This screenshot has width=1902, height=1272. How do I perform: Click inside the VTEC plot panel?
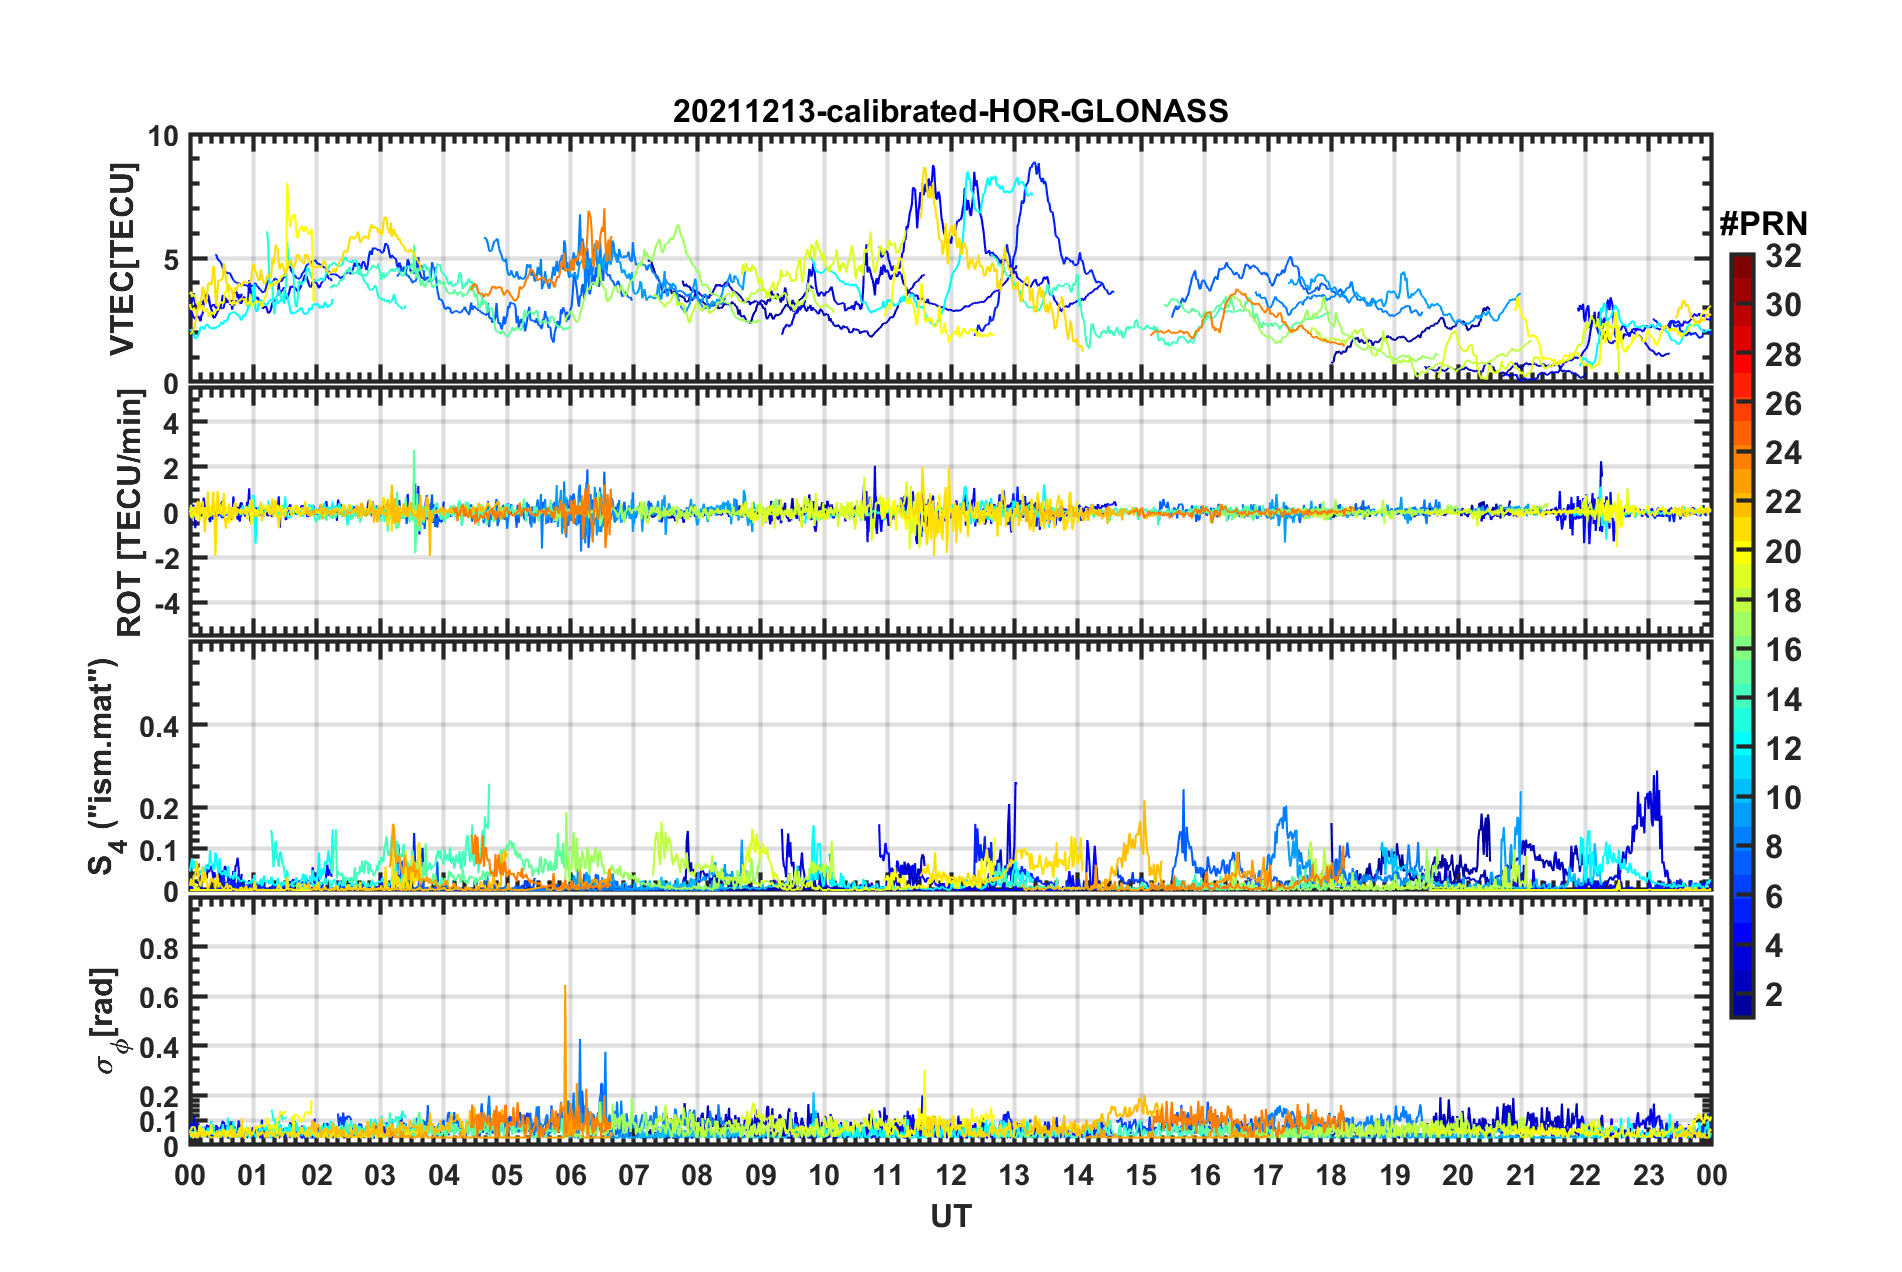[951, 259]
